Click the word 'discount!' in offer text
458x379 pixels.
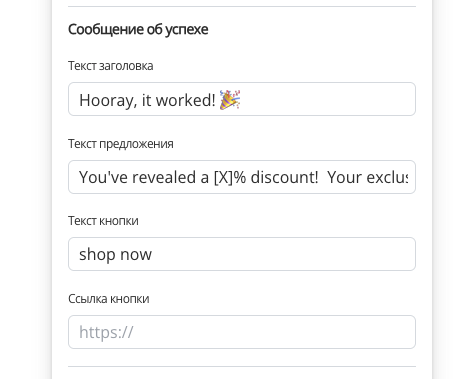[x=284, y=177]
